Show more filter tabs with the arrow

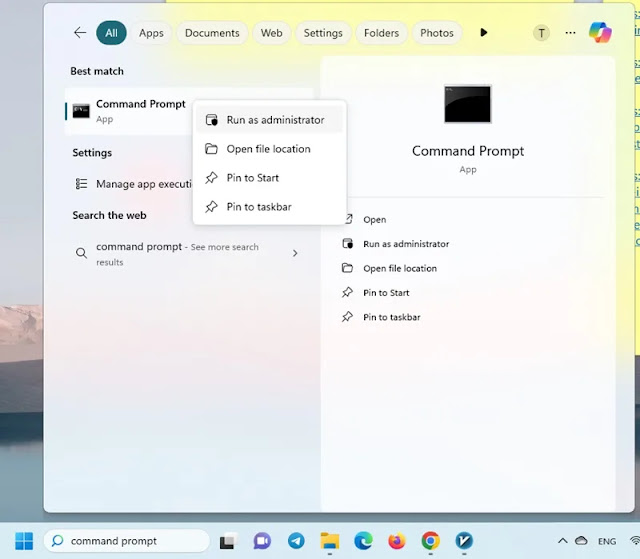tap(484, 33)
